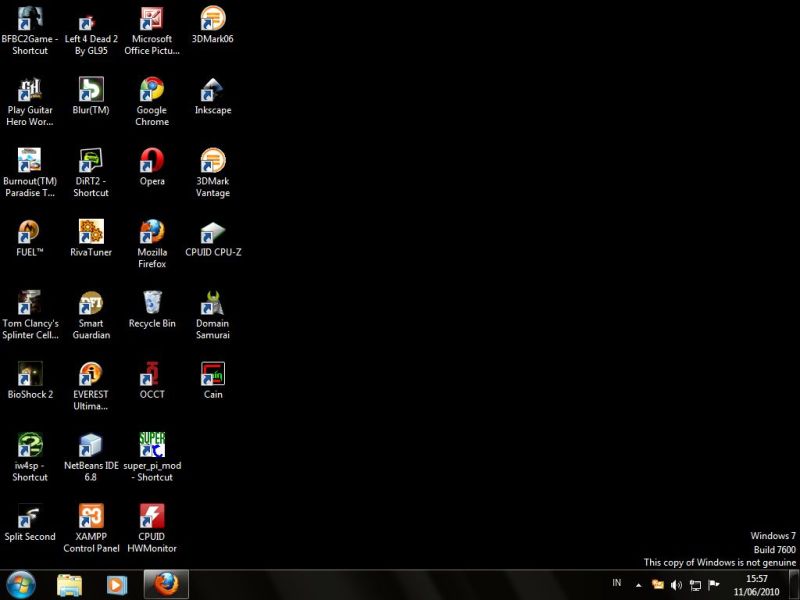
Task: Select Tom Clancy's Splinter Cell shortcut
Action: point(30,303)
